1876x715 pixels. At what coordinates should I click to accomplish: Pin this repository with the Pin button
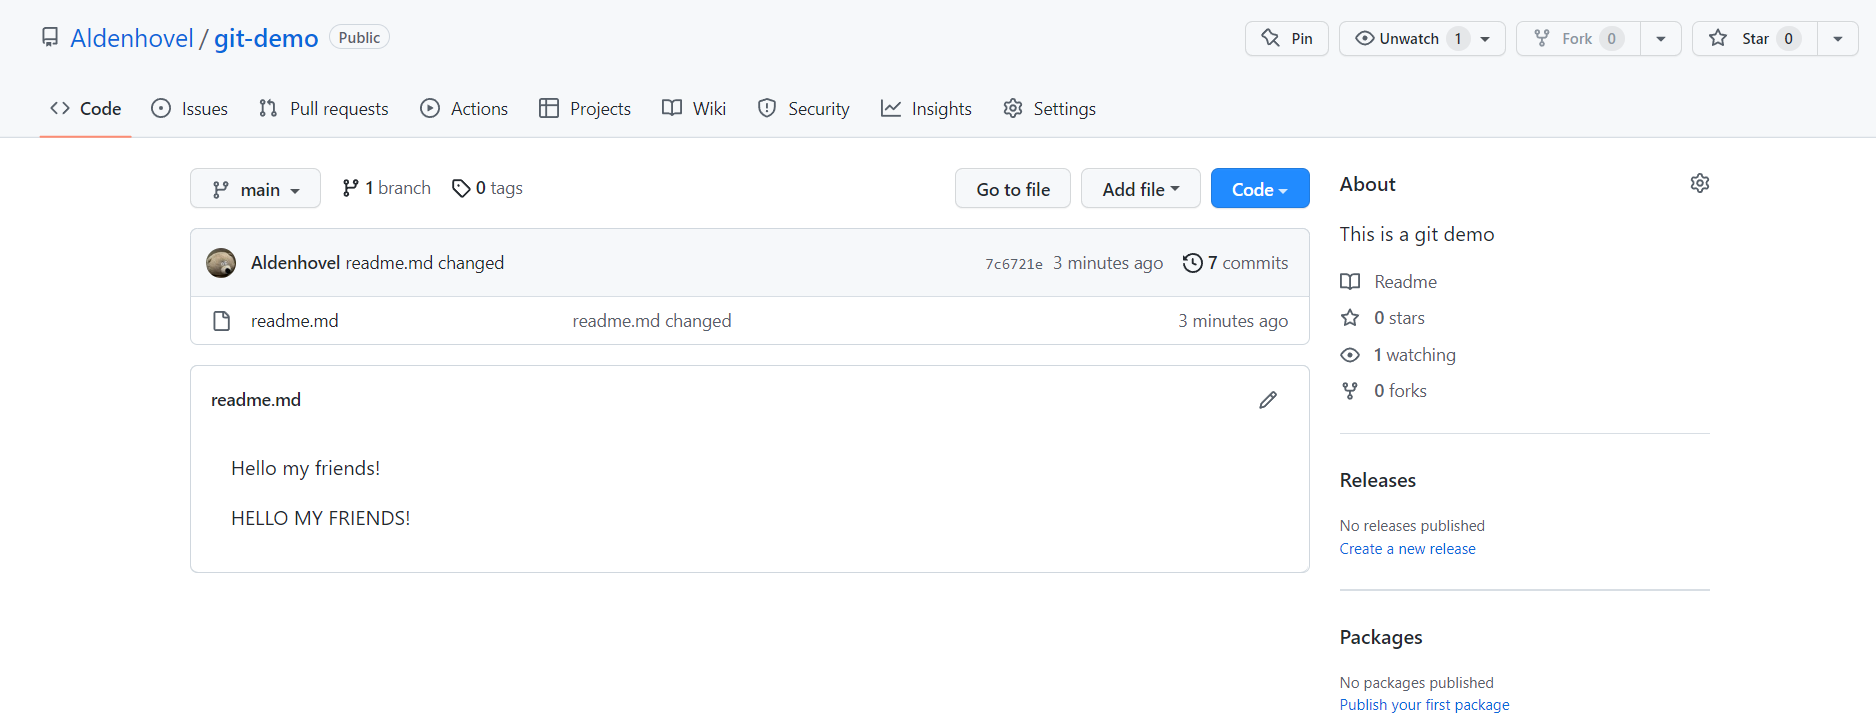point(1287,38)
